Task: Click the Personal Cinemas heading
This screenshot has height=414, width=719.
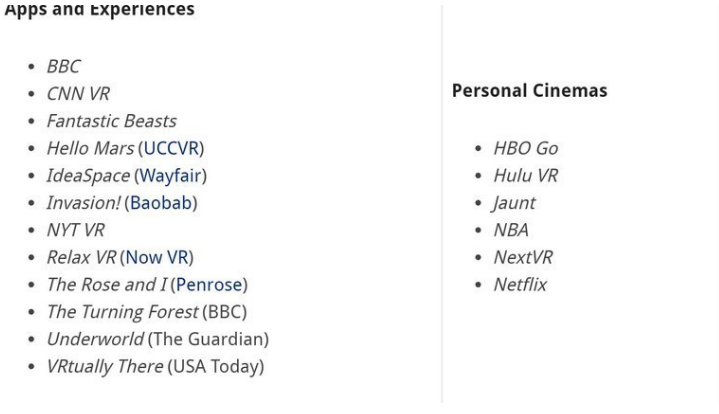Action: (x=530, y=91)
